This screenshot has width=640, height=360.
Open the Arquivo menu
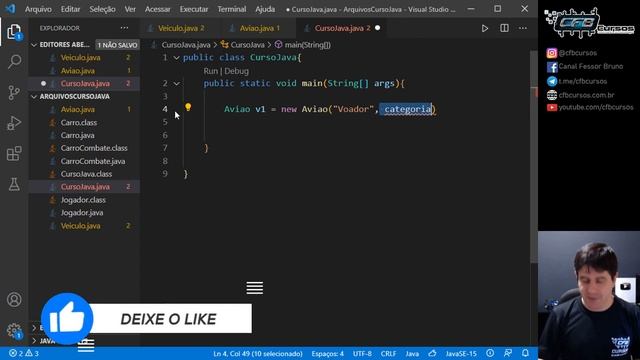tap(38, 9)
